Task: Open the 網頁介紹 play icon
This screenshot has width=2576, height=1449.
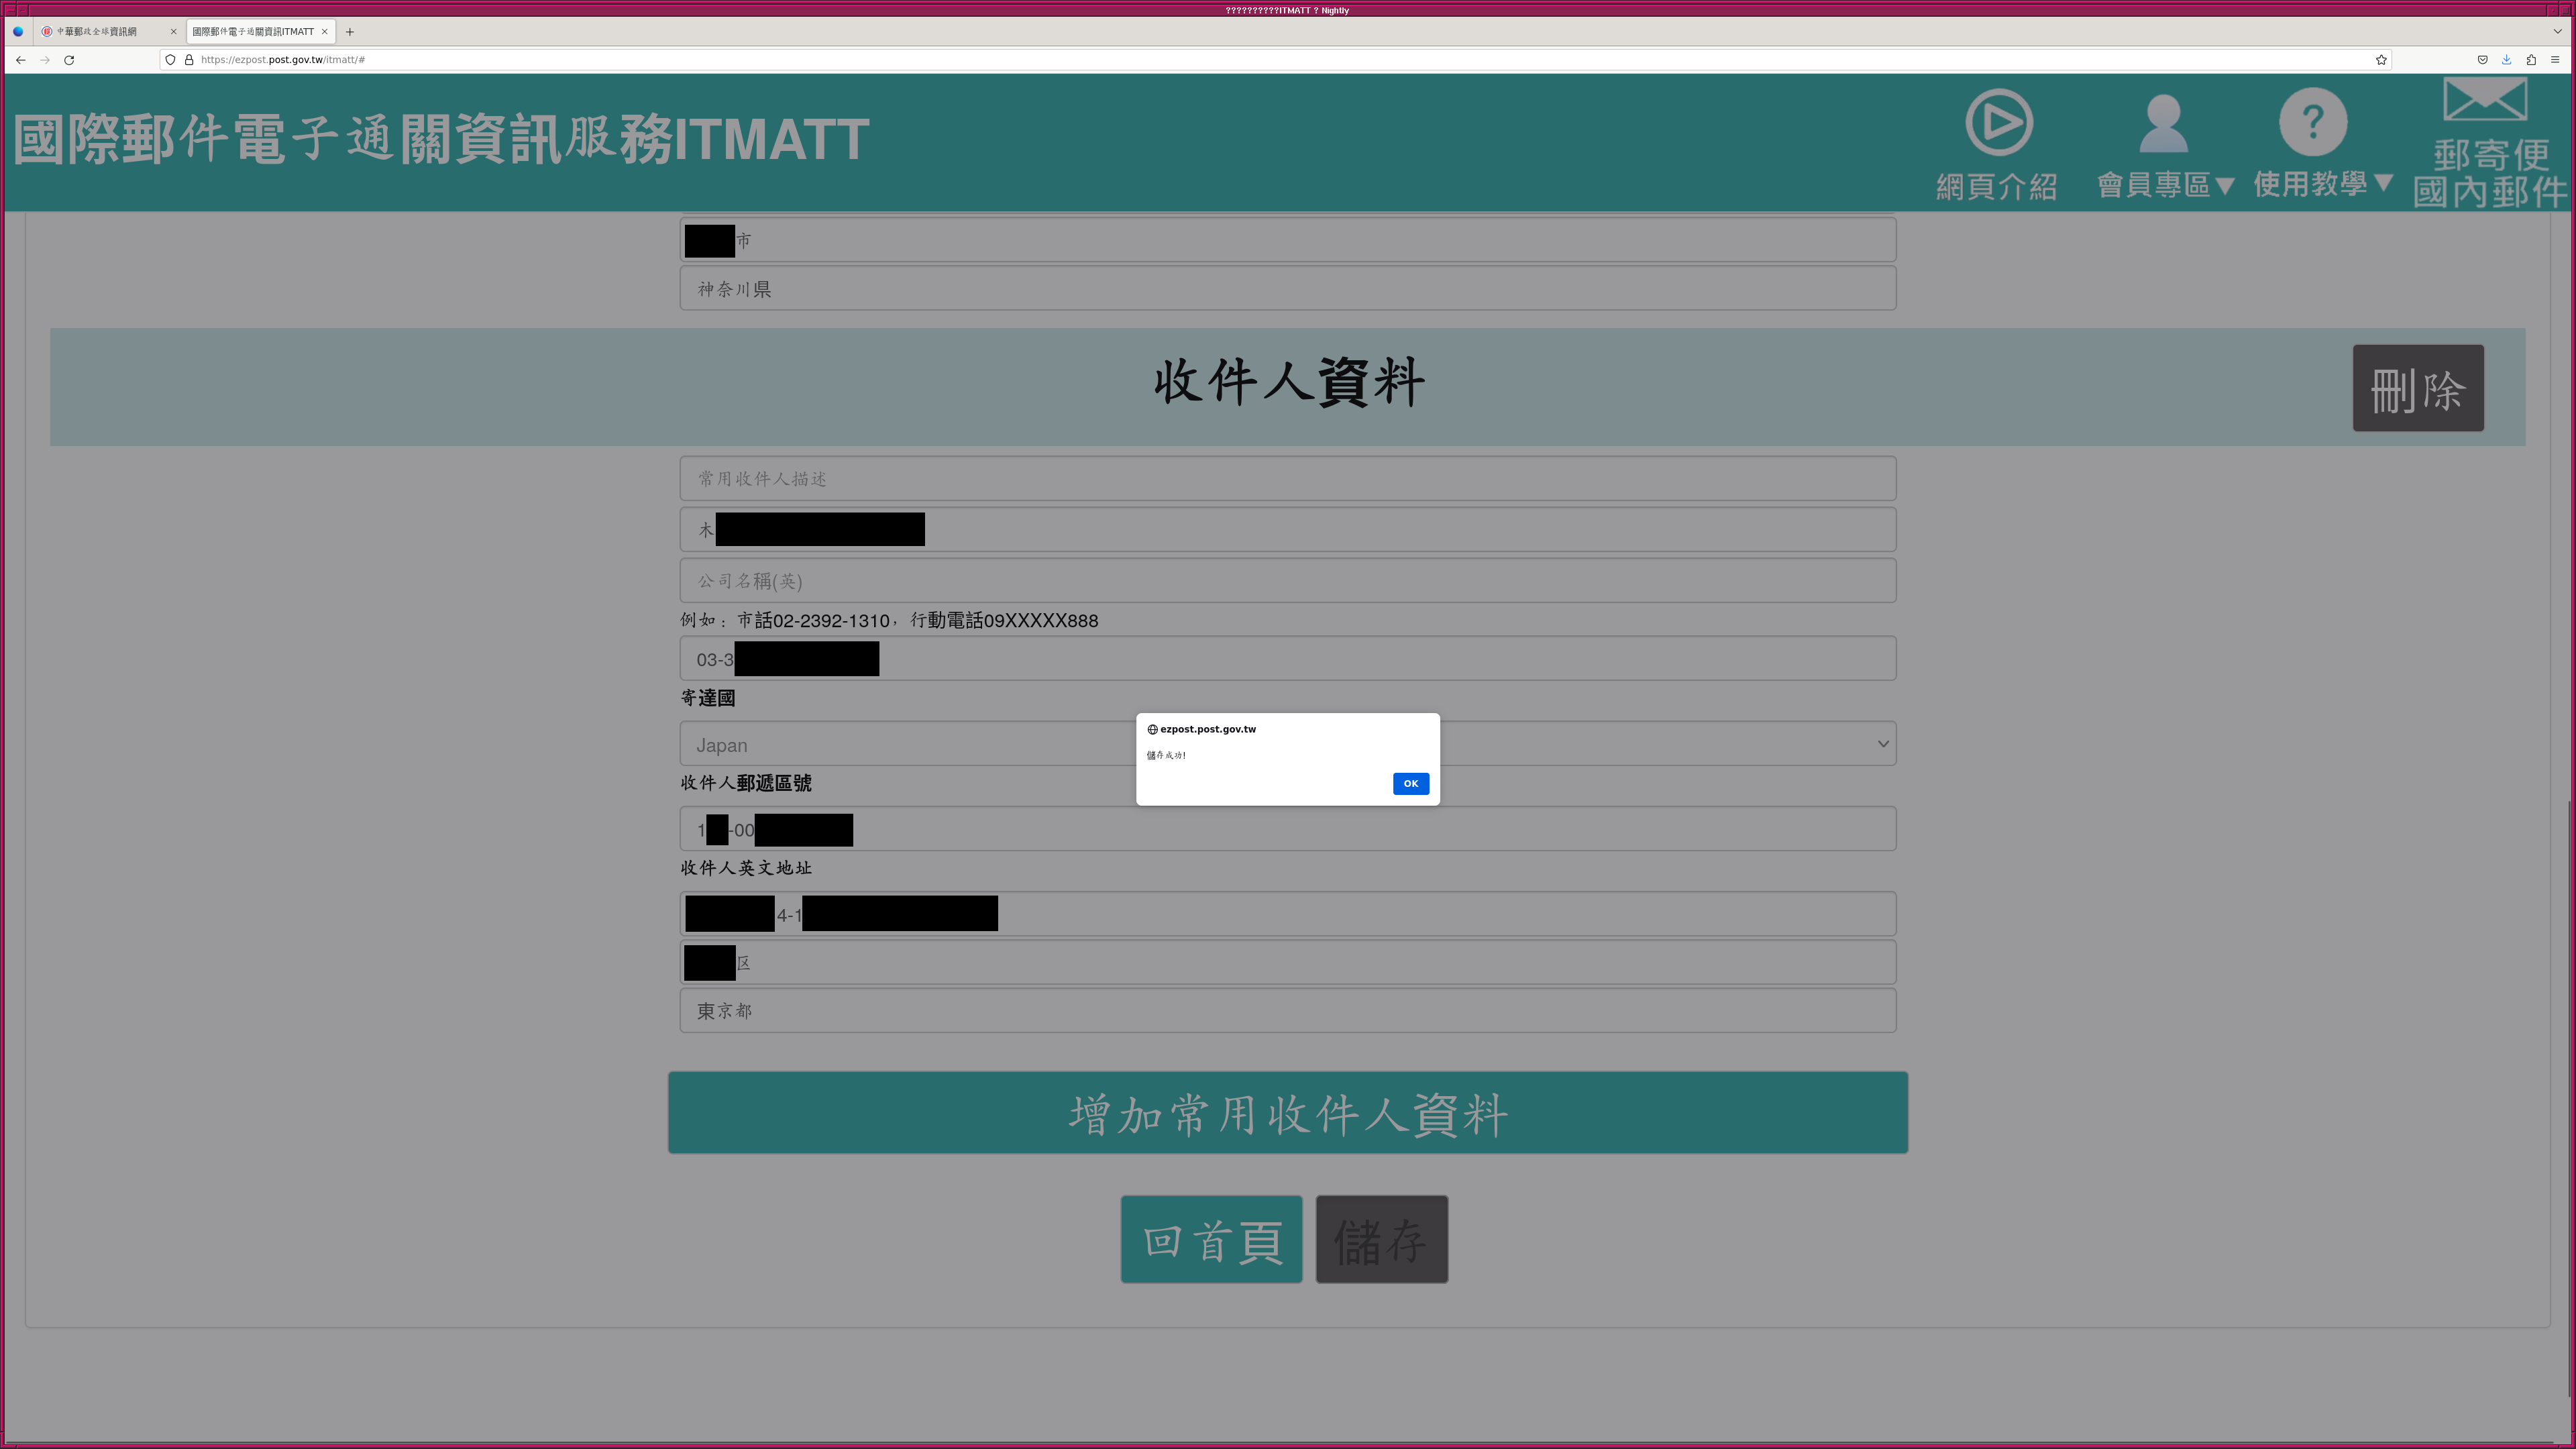Action: click(x=1998, y=123)
